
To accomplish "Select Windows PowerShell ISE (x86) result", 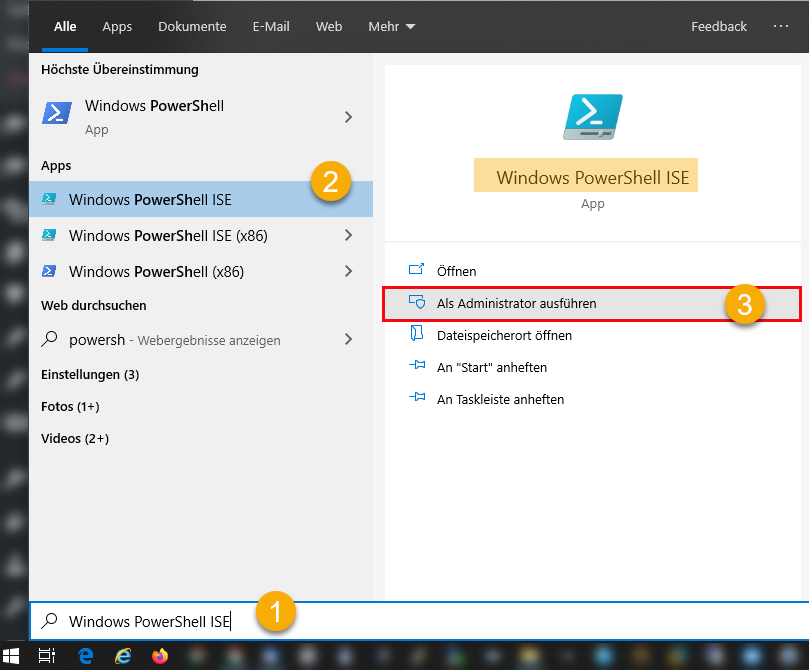I will tap(201, 235).
